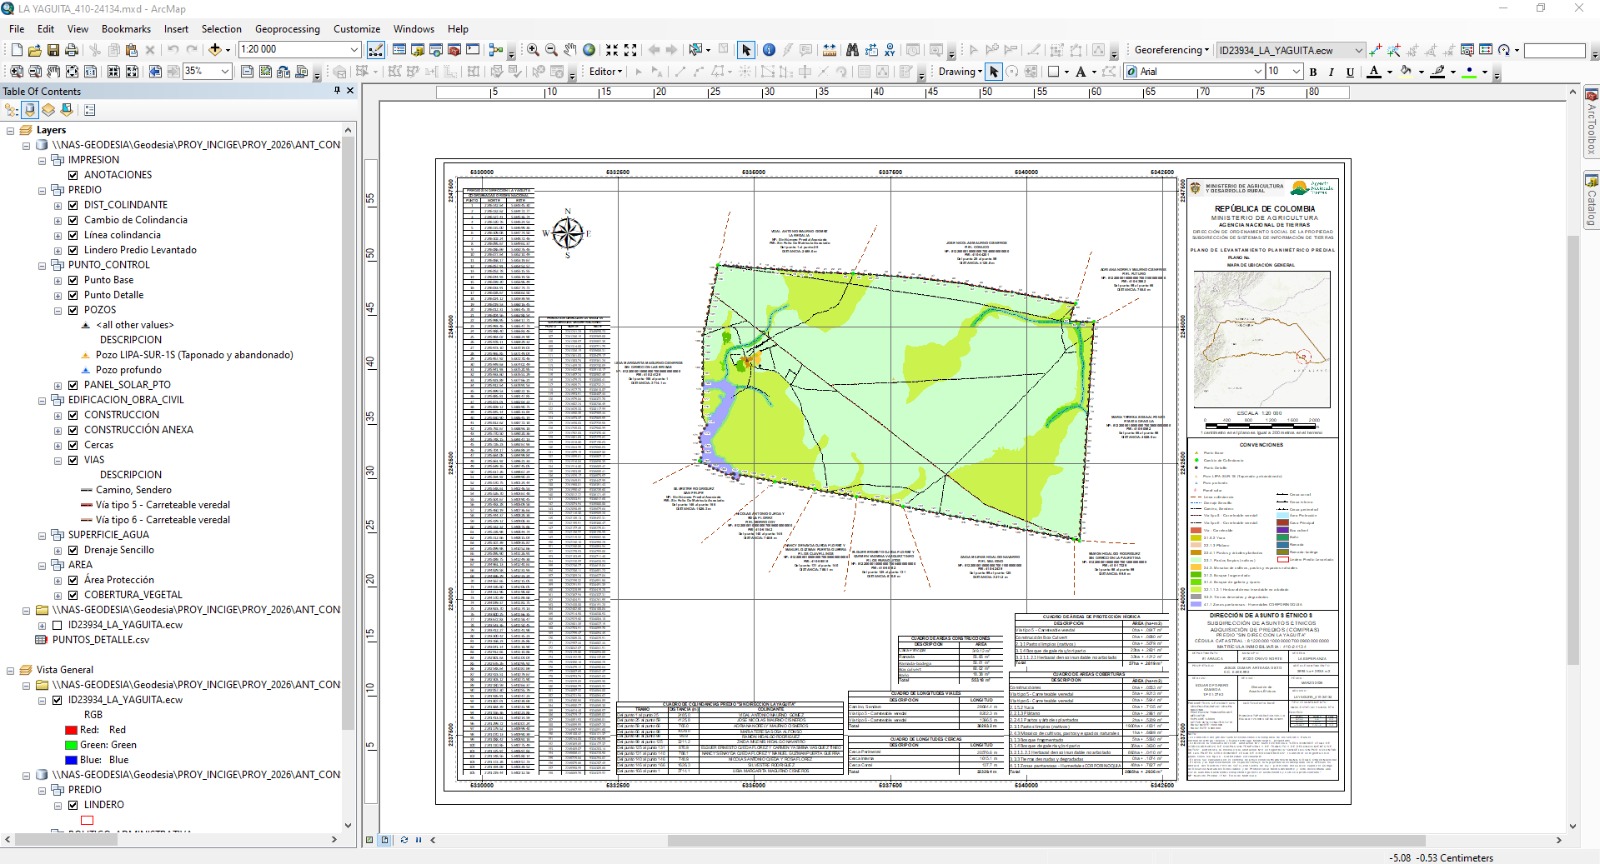Toggle Bold text in Drawing toolbar
The width and height of the screenshot is (1600, 864).
pyautogui.click(x=1313, y=72)
